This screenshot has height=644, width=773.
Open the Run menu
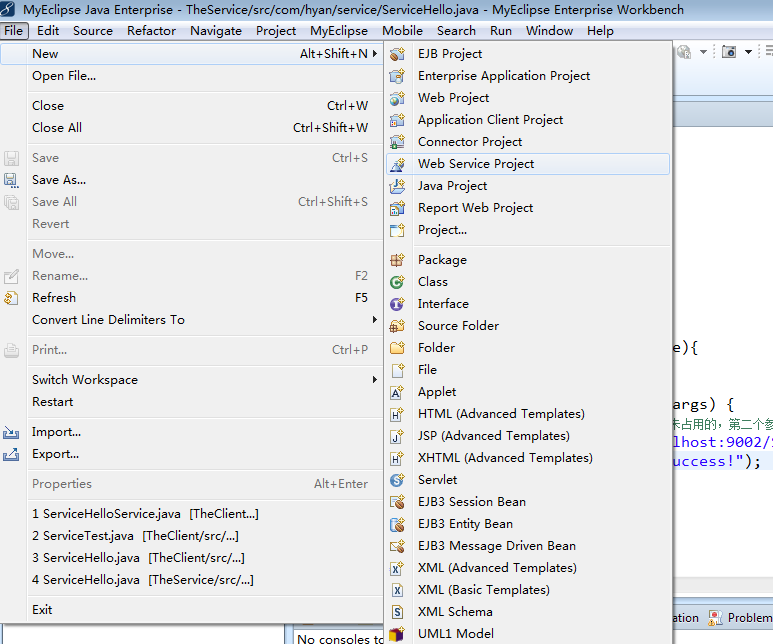pyautogui.click(x=500, y=31)
